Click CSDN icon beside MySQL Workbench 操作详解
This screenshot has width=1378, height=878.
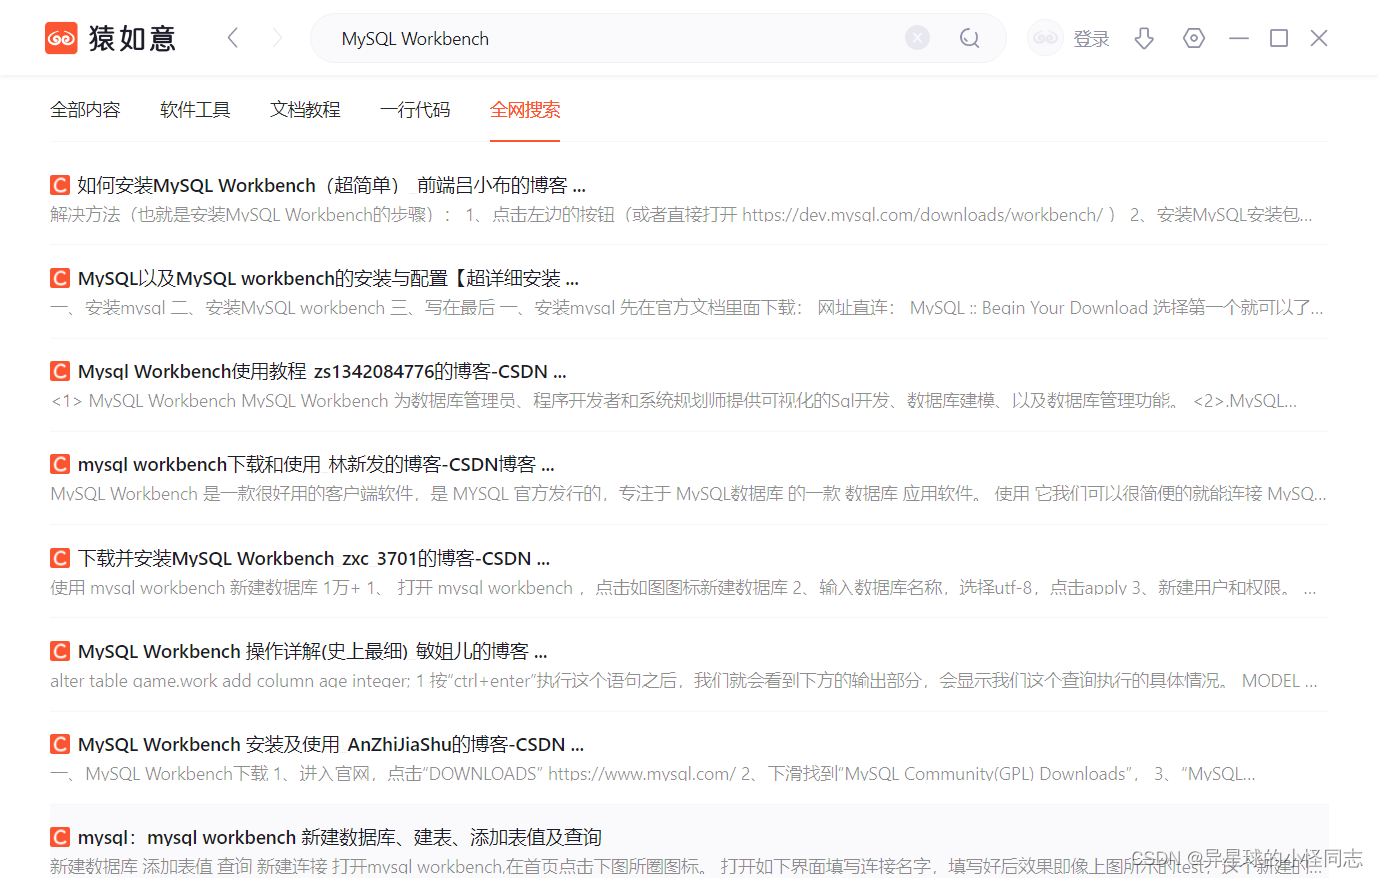pyautogui.click(x=60, y=651)
